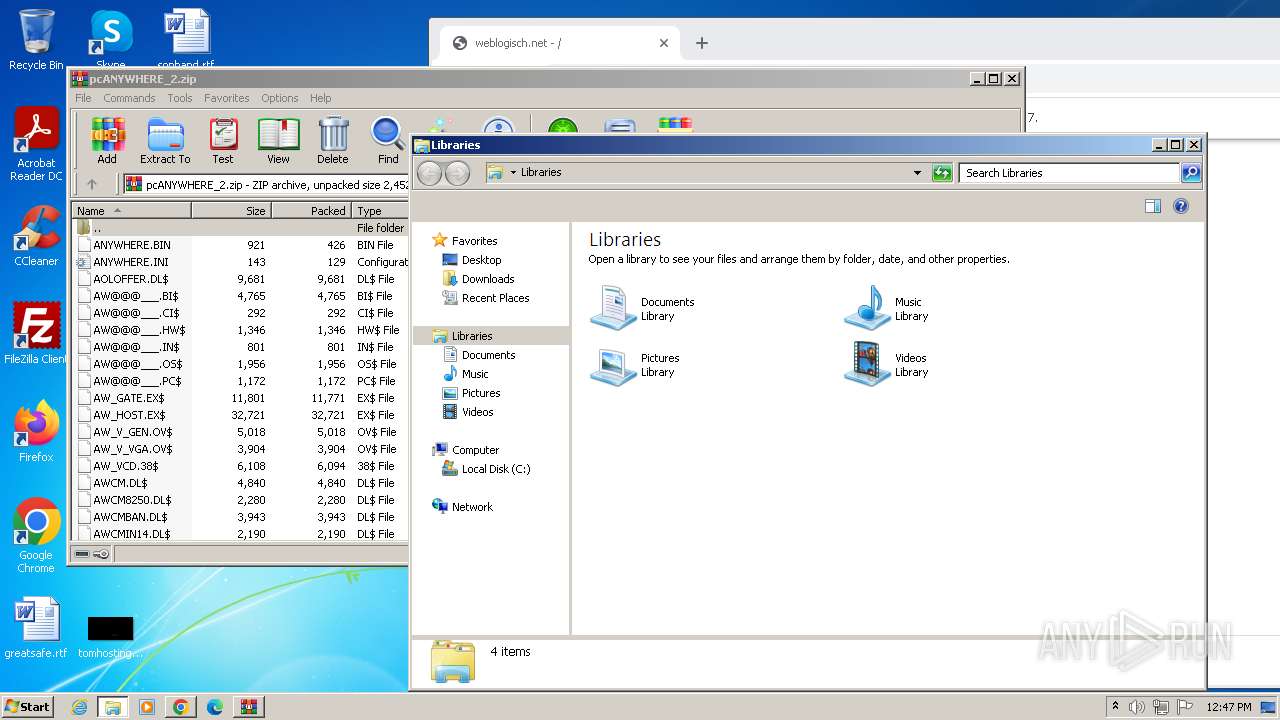Click the refresh button beside address bar
The image size is (1280, 720).
[942, 173]
